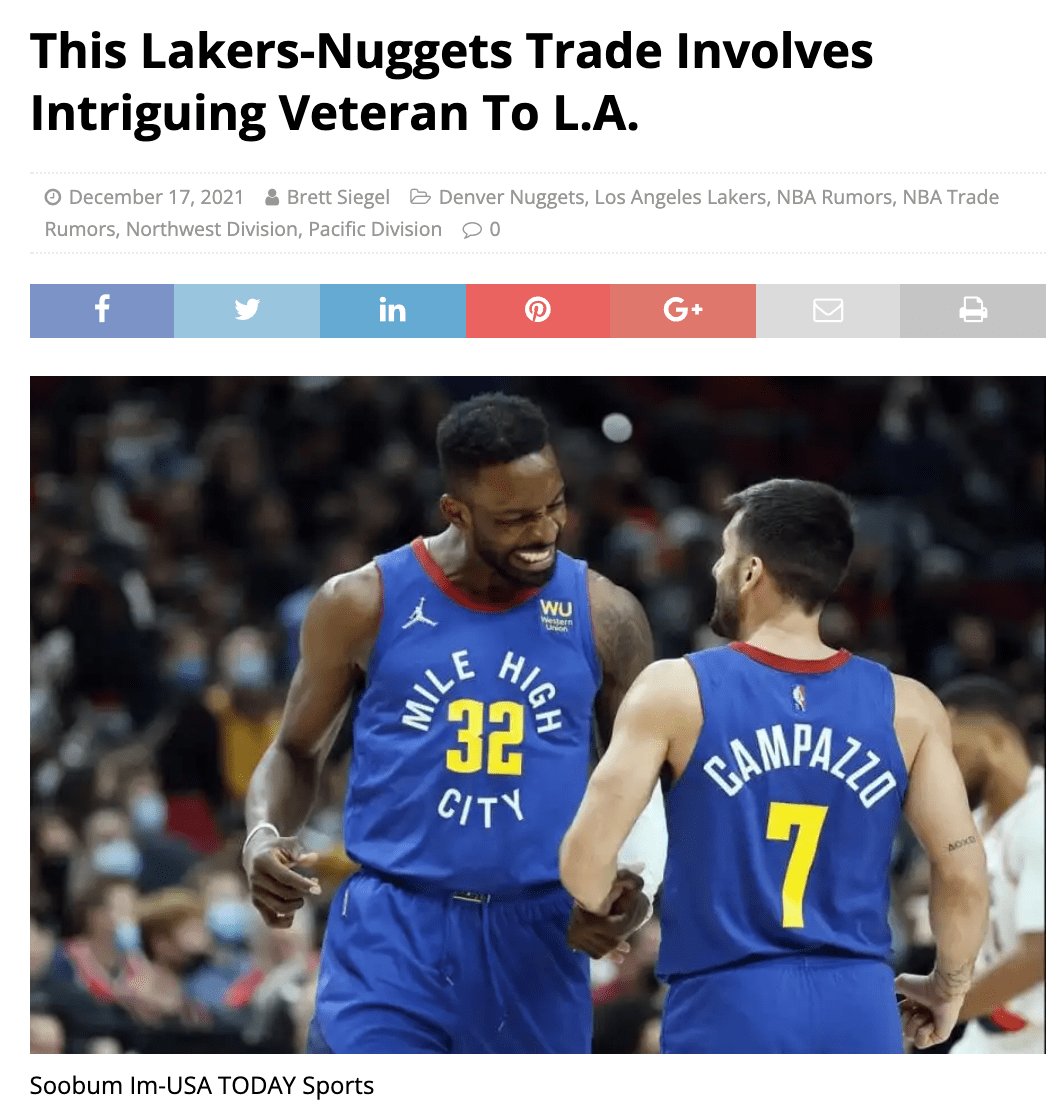The height and width of the screenshot is (1112, 1064).
Task: Click the Soobum Im-USA TODAY Sports caption
Action: tap(201, 1086)
